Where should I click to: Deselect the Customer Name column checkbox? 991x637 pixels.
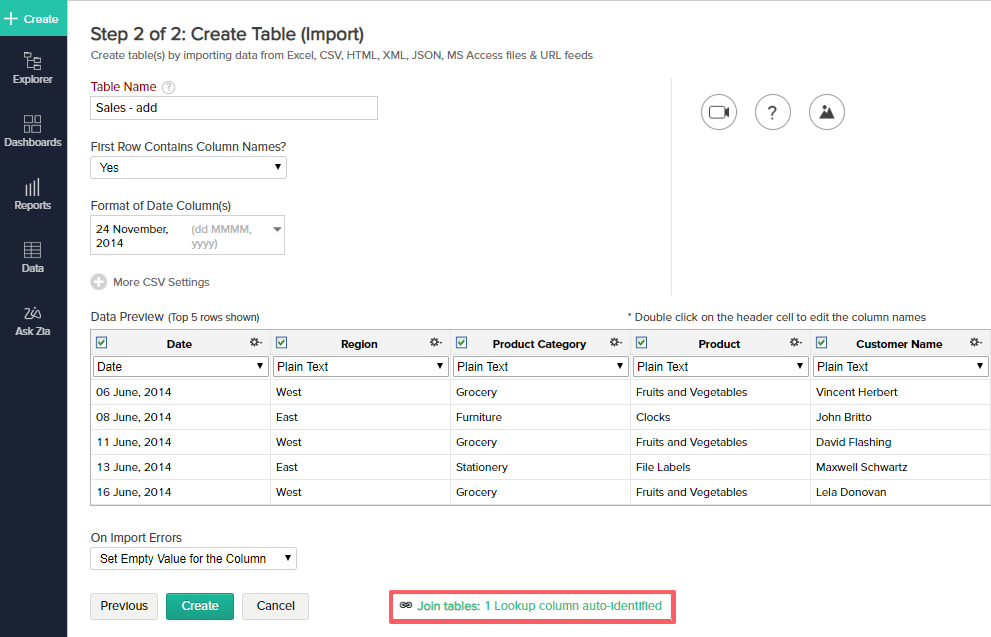[821, 343]
